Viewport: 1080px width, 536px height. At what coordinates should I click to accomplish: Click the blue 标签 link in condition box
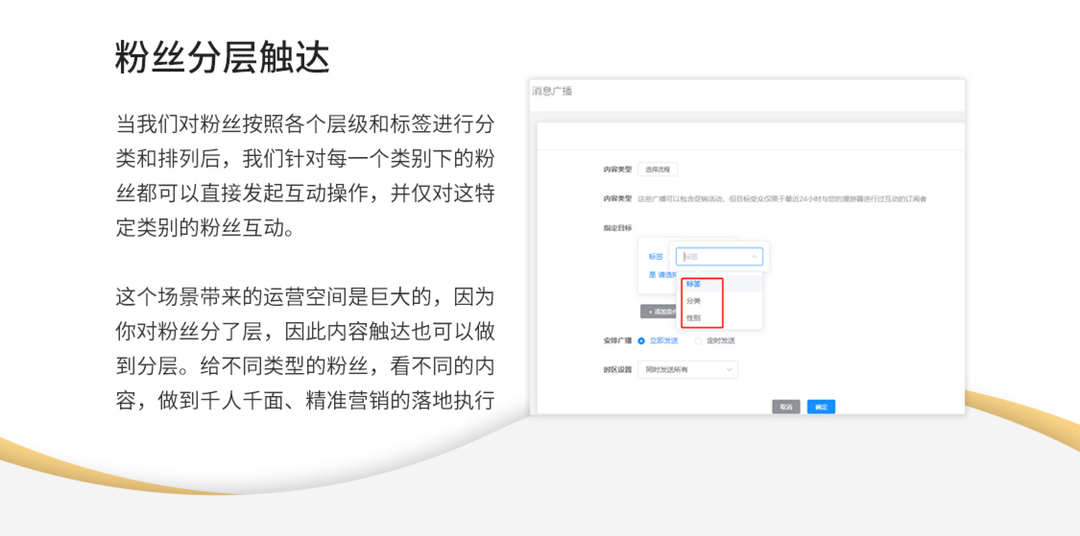(656, 256)
